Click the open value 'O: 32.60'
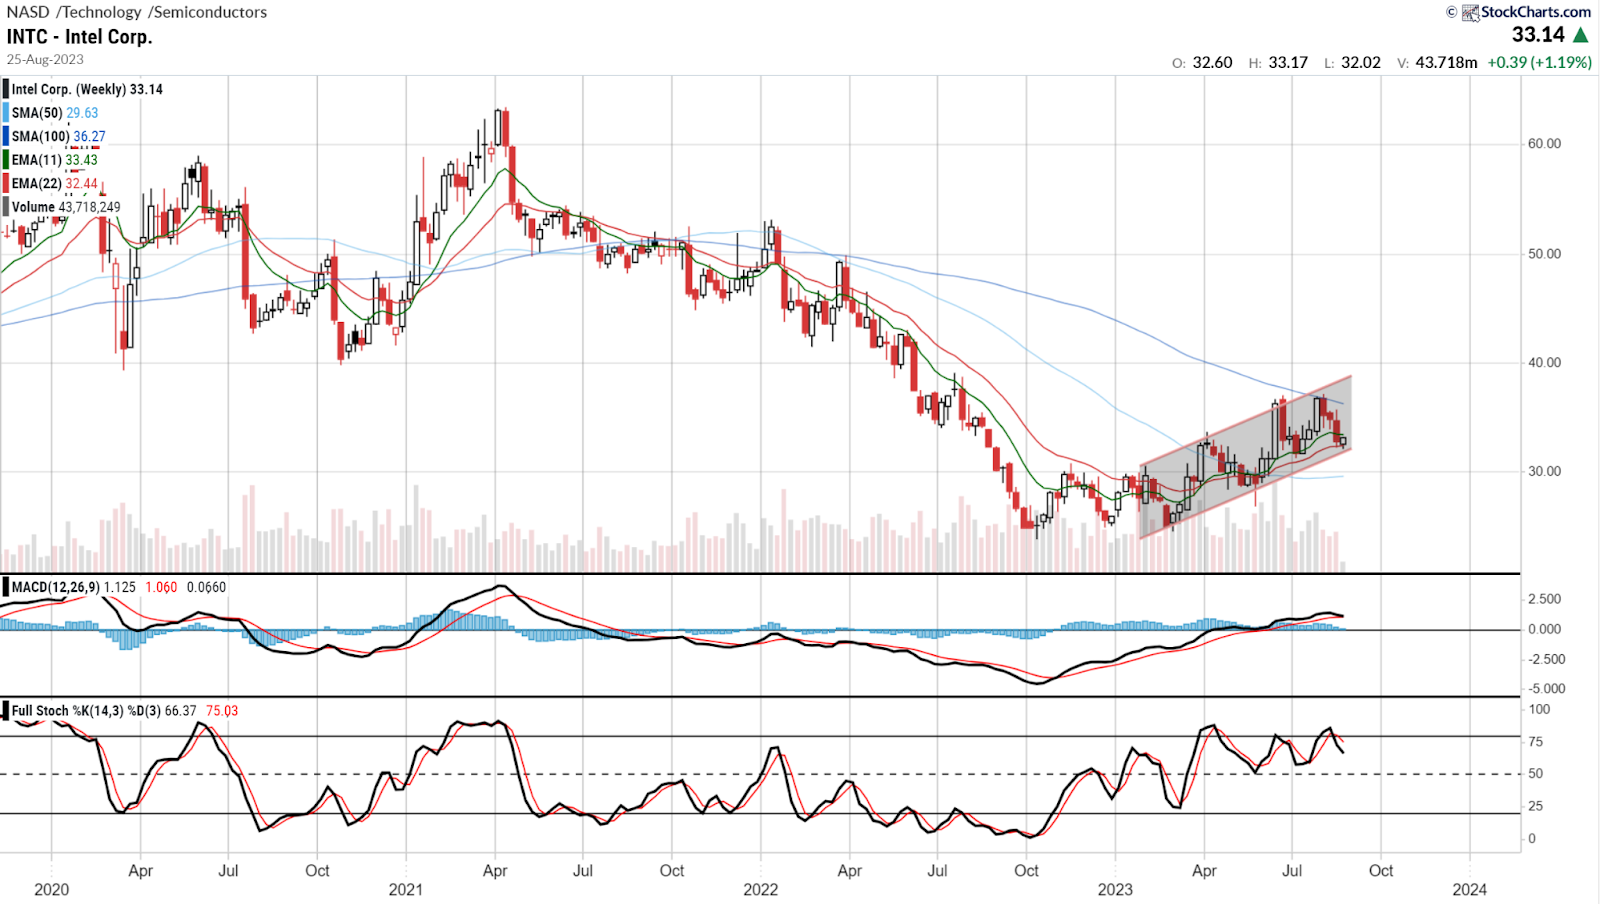Screen dimensions: 1600x904 click(x=1202, y=62)
